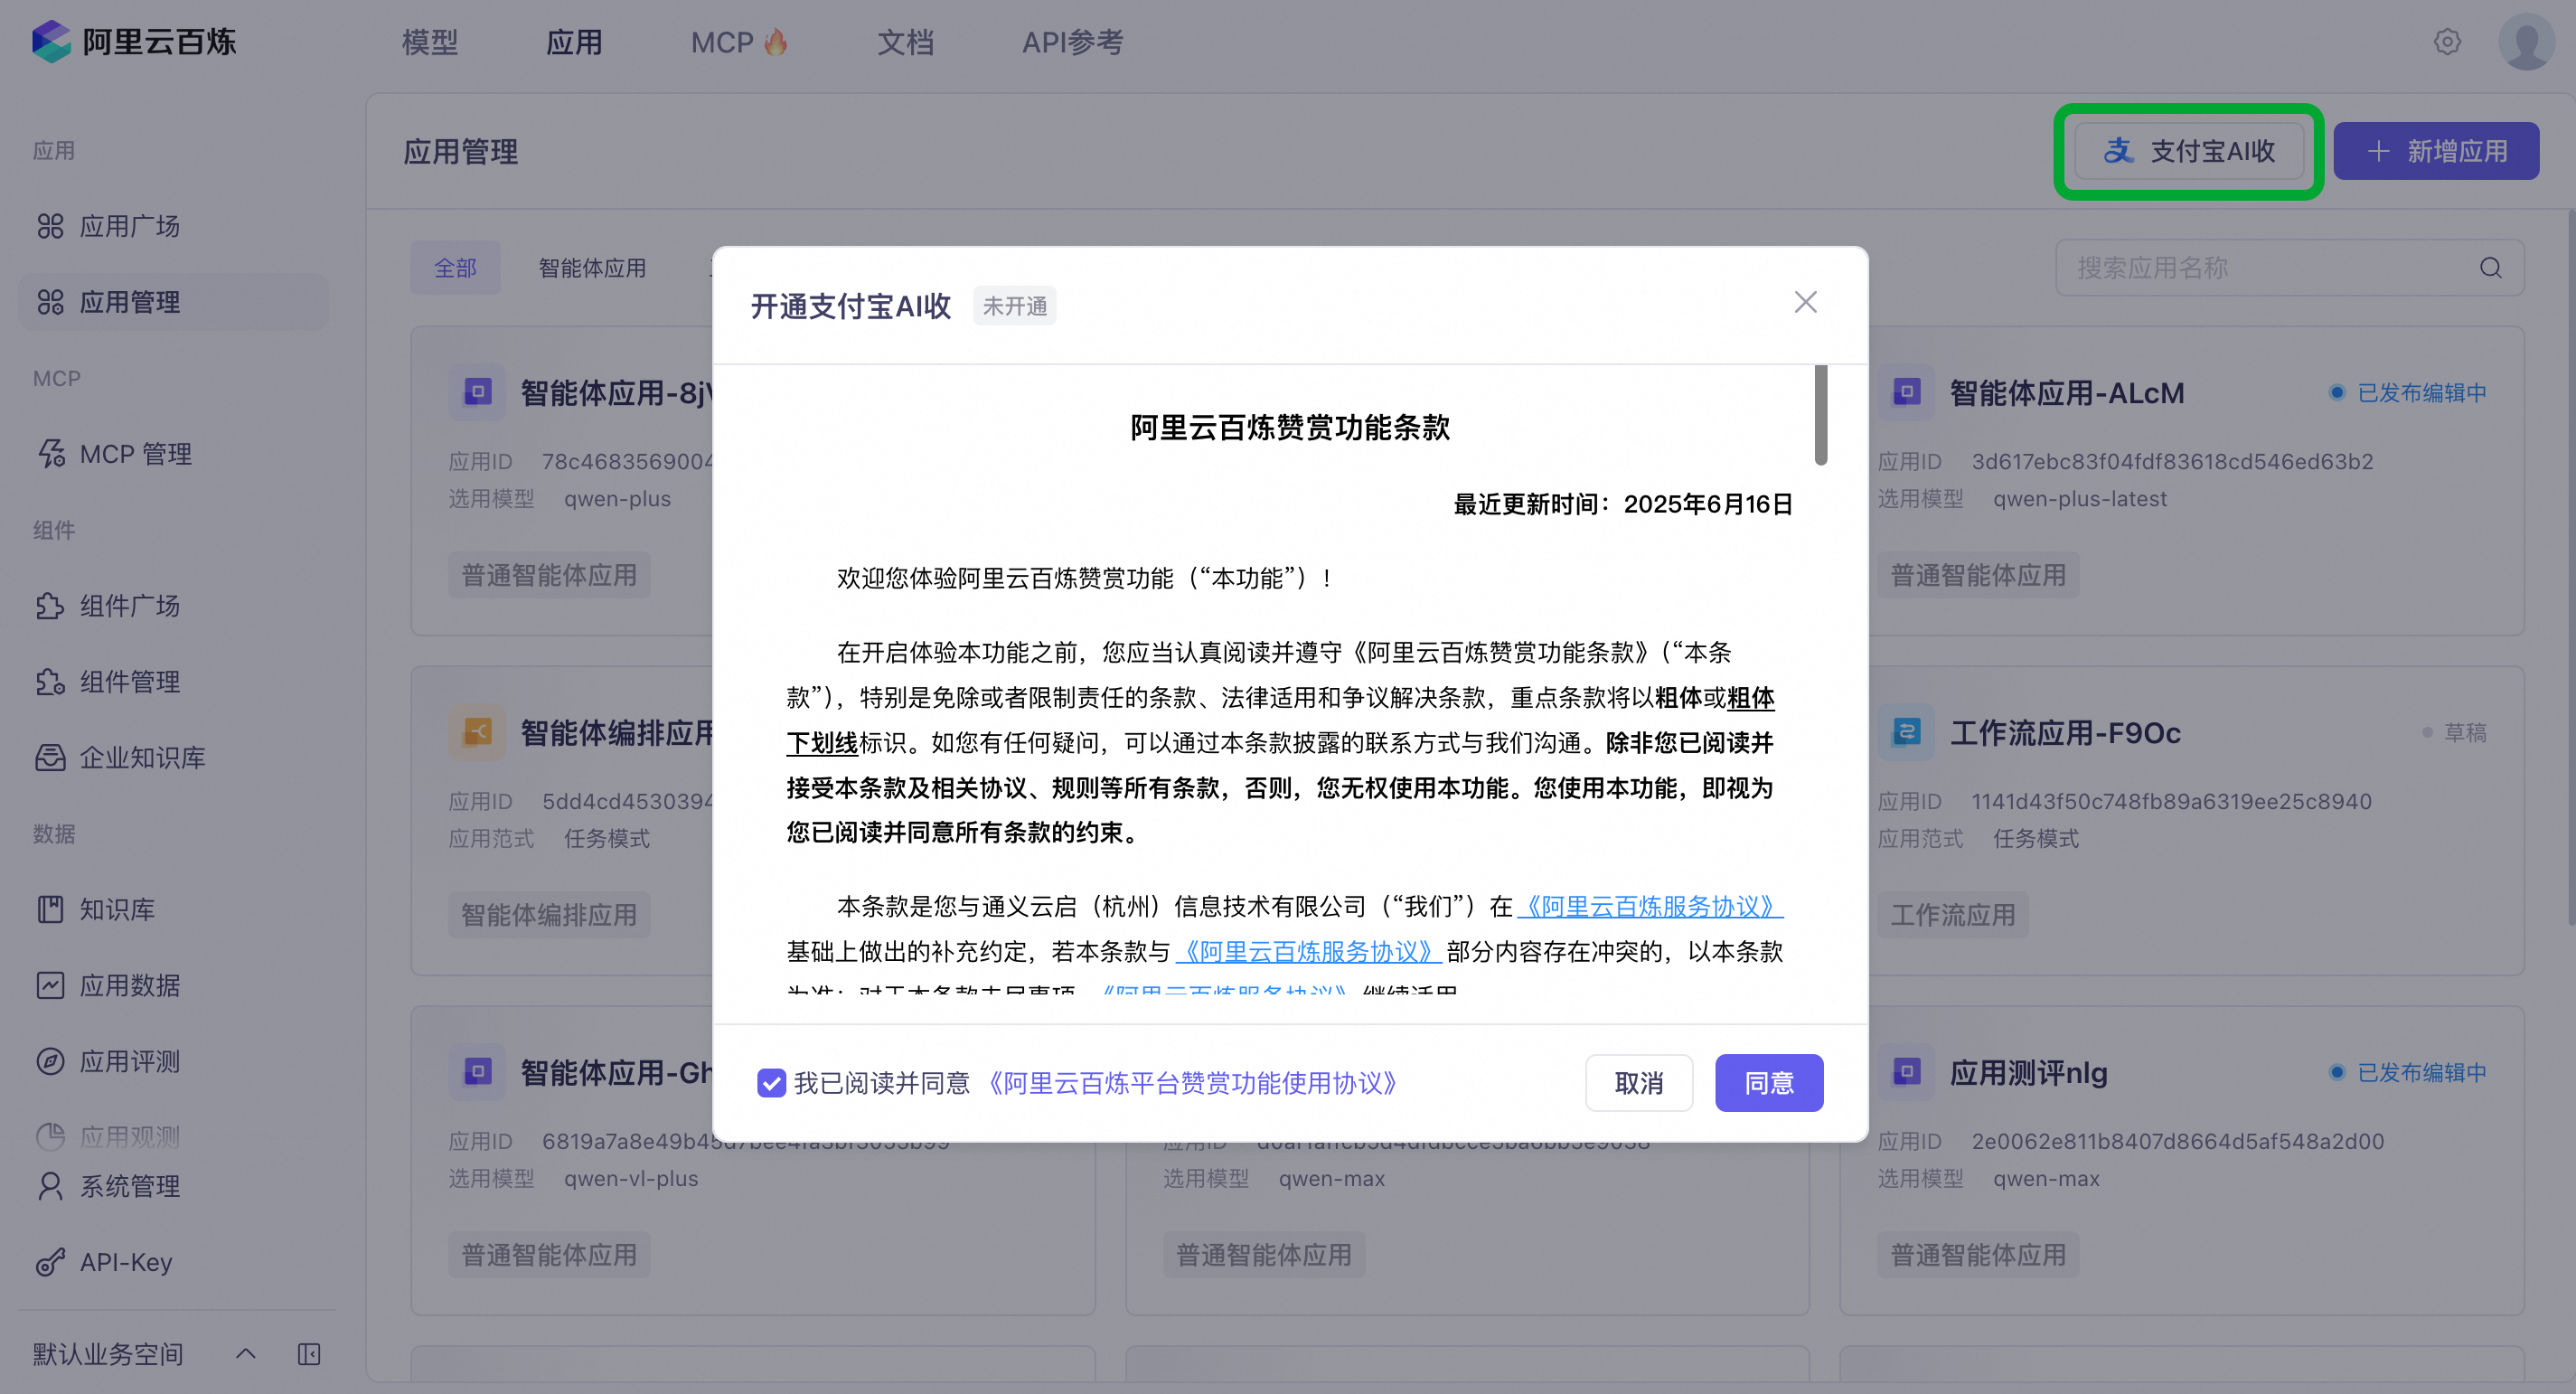The image size is (2576, 1394).
Task: Click the app ID 3d617ebc83f04fdf83618cd546ed63b2
Action: click(2172, 461)
